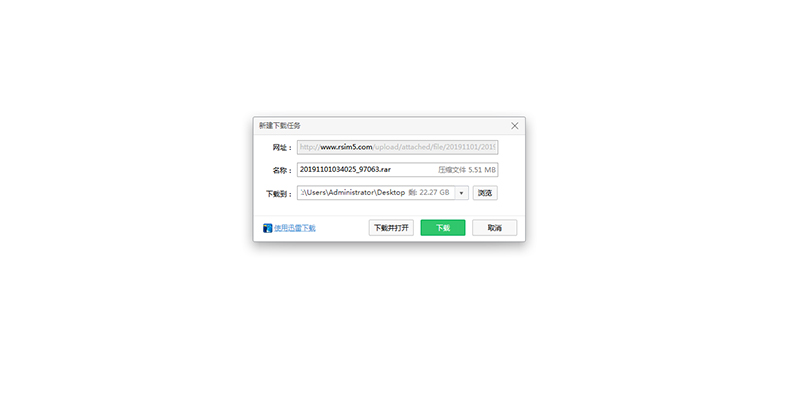Click the 压缩文件 5.51 MB size label

pos(467,170)
